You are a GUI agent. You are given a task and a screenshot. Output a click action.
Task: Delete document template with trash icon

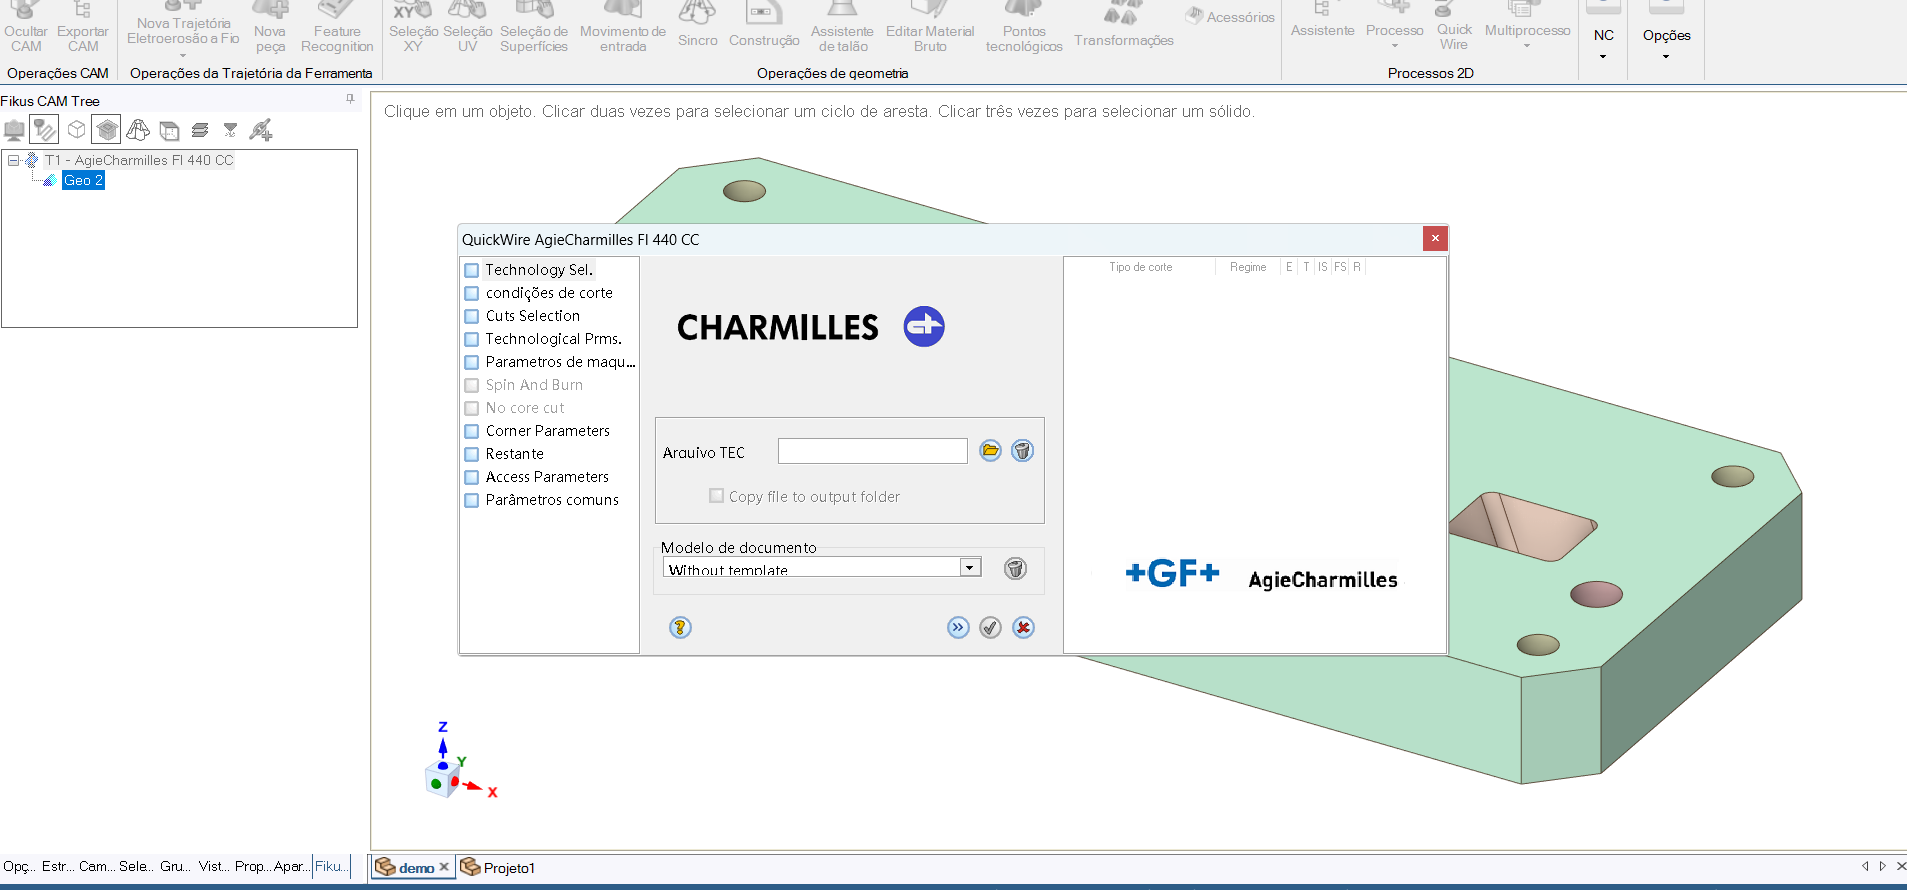(x=1015, y=569)
